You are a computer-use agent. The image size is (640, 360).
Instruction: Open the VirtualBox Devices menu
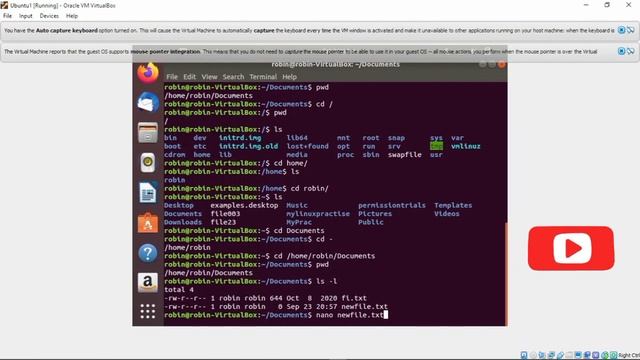[x=49, y=16]
